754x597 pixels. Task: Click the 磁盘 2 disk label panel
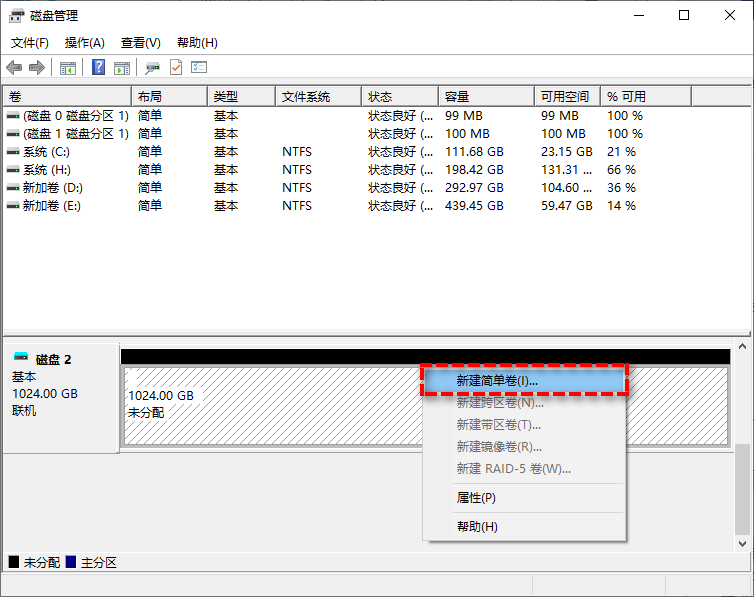61,398
